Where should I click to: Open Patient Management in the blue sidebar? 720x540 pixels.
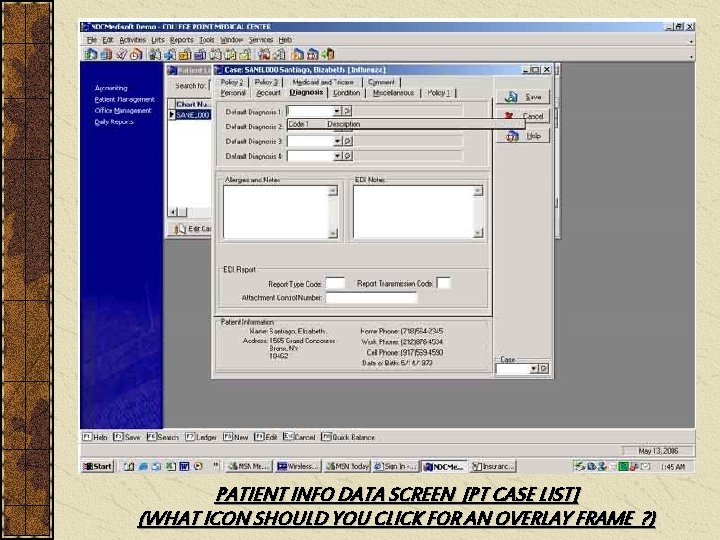(124, 99)
